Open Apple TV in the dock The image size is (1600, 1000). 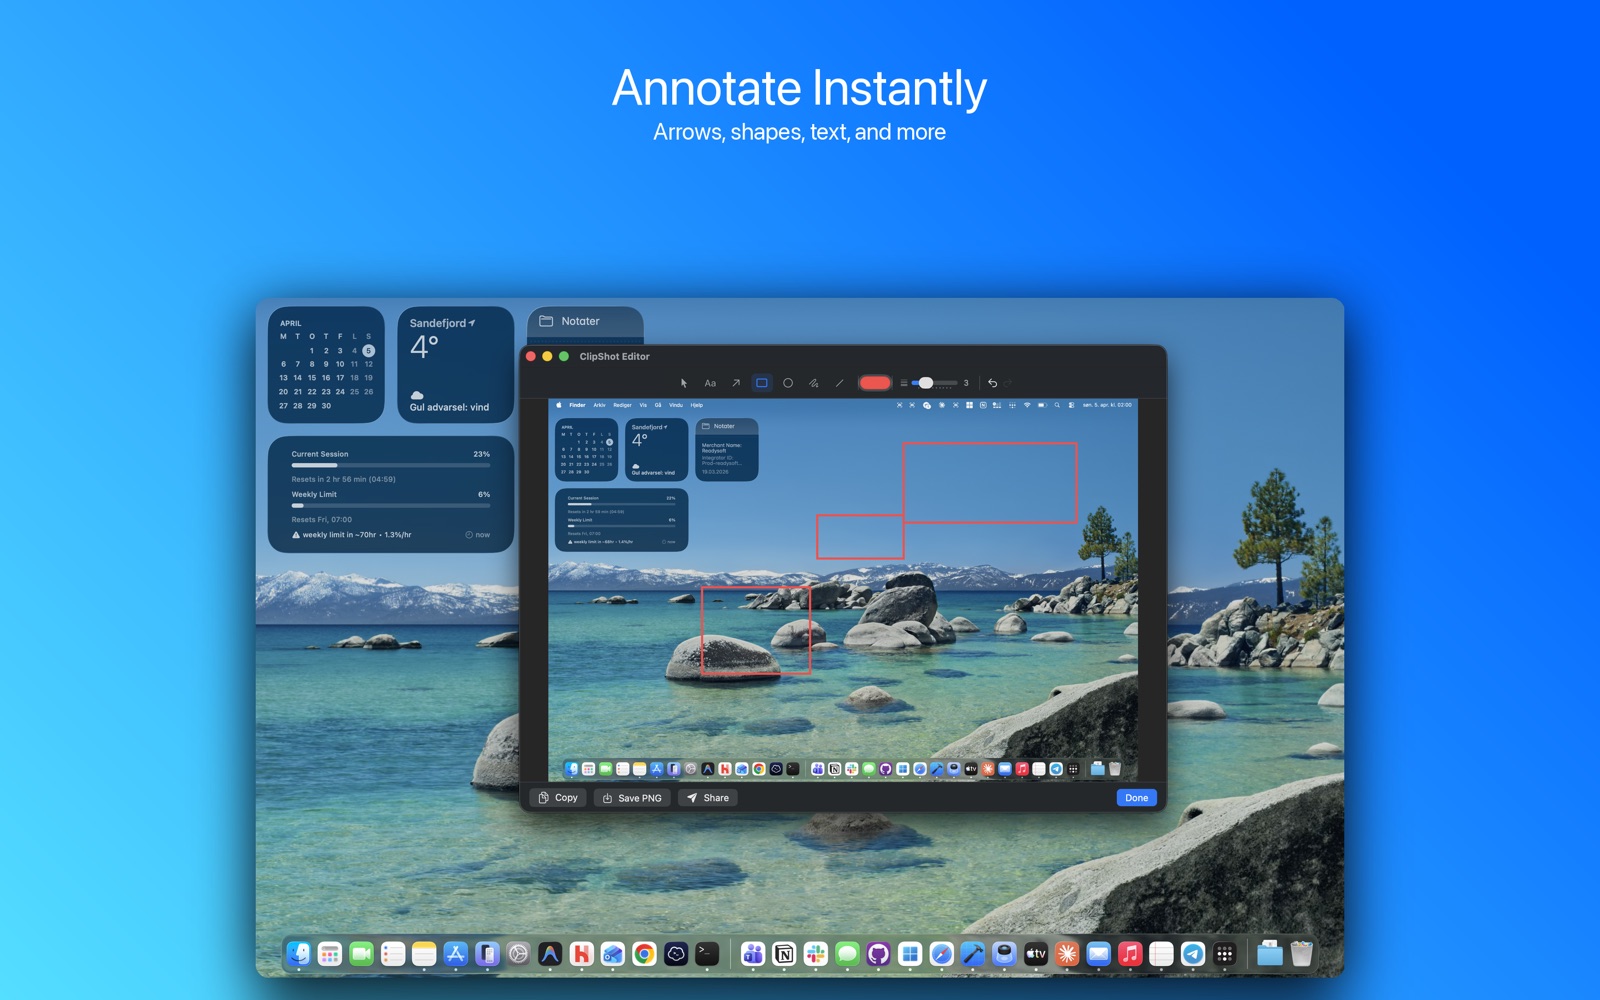coord(1036,954)
